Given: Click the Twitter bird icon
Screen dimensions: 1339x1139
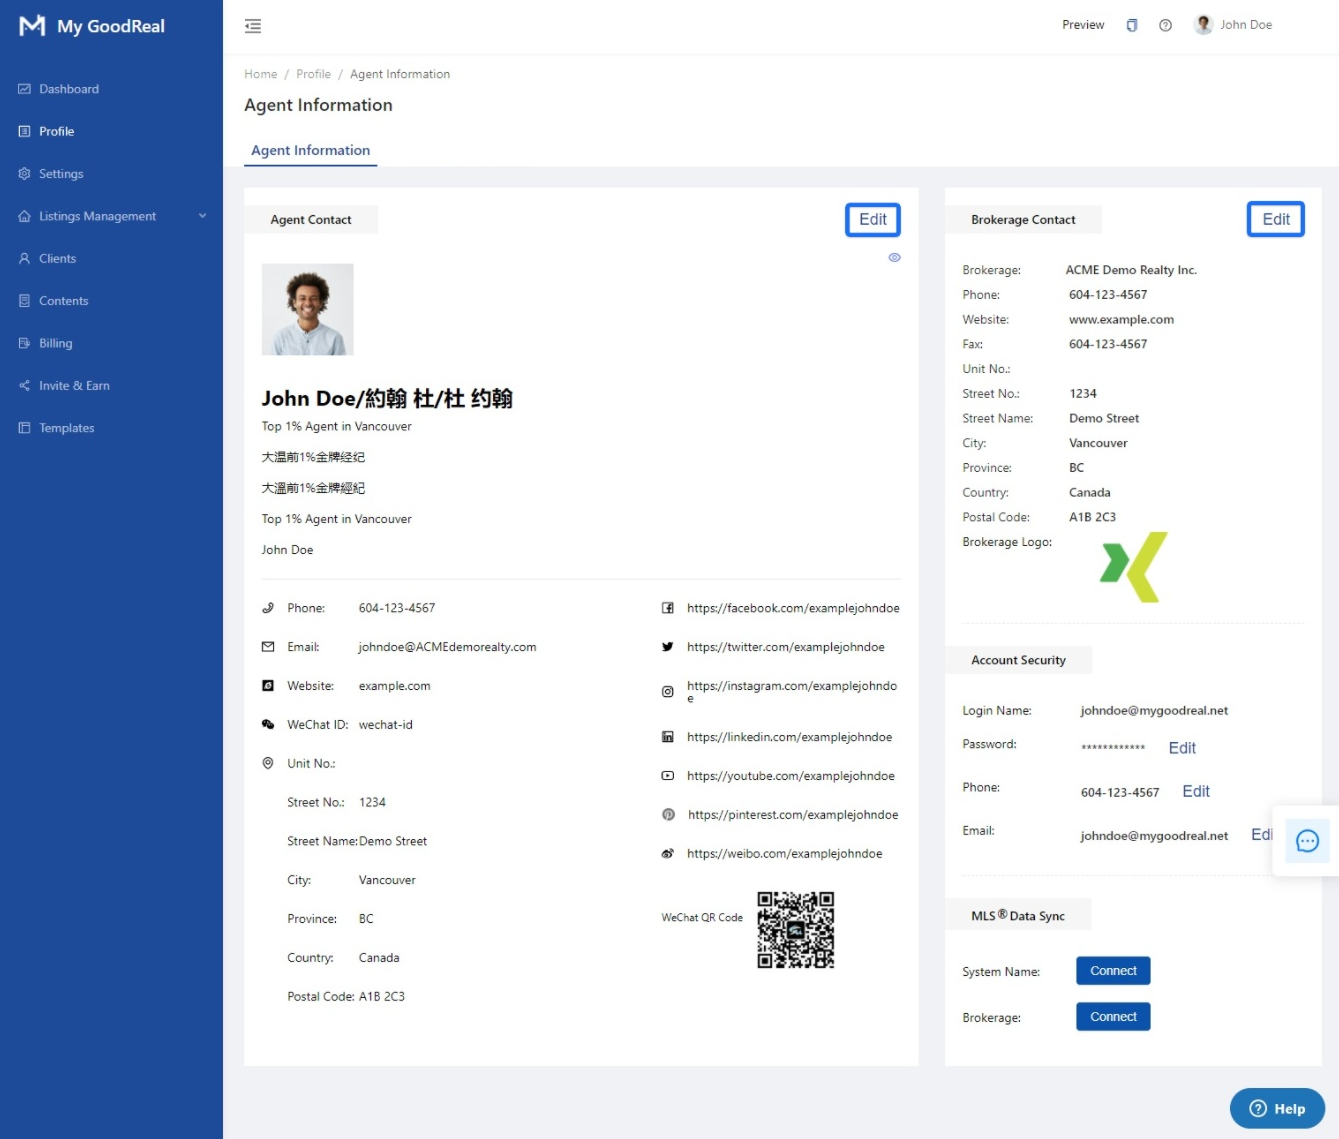Looking at the screenshot, I should 667,647.
